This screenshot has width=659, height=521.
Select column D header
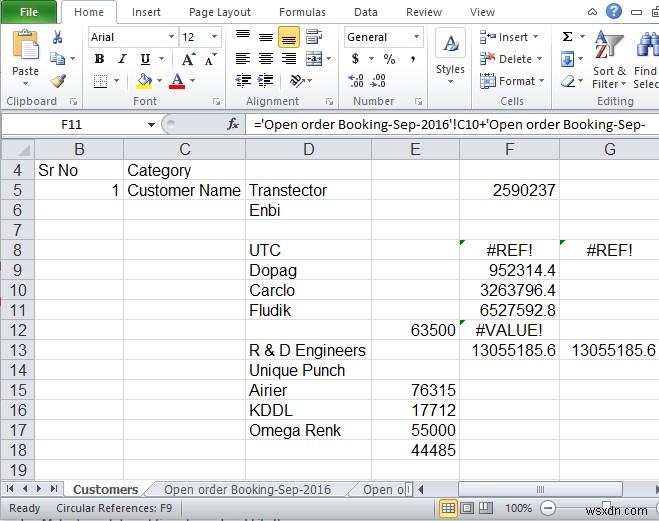click(x=308, y=149)
